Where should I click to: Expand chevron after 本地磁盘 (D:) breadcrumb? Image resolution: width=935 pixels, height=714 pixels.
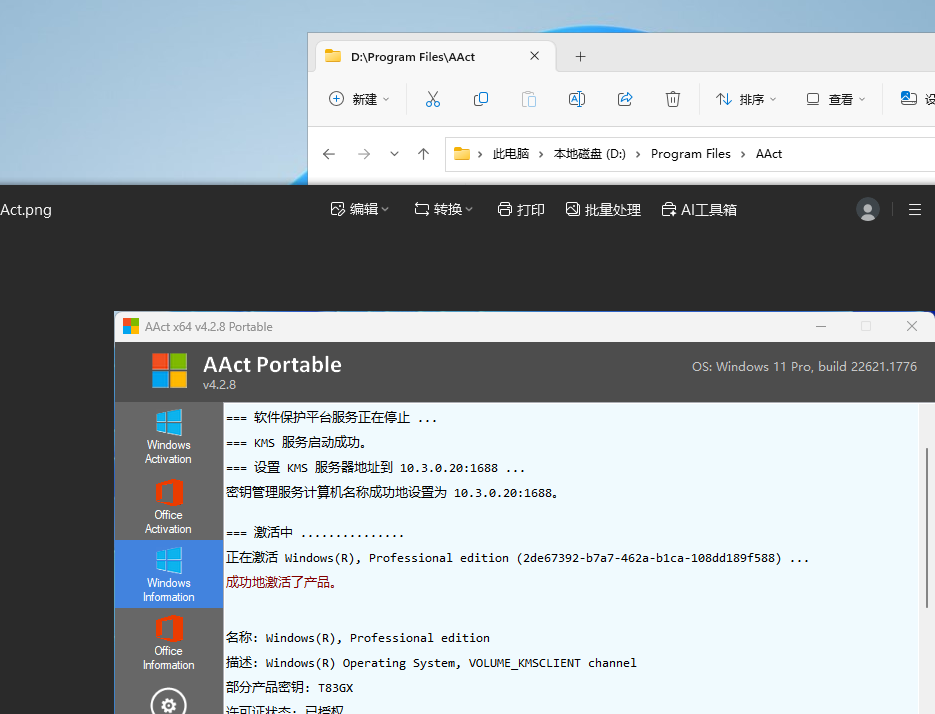click(638, 154)
